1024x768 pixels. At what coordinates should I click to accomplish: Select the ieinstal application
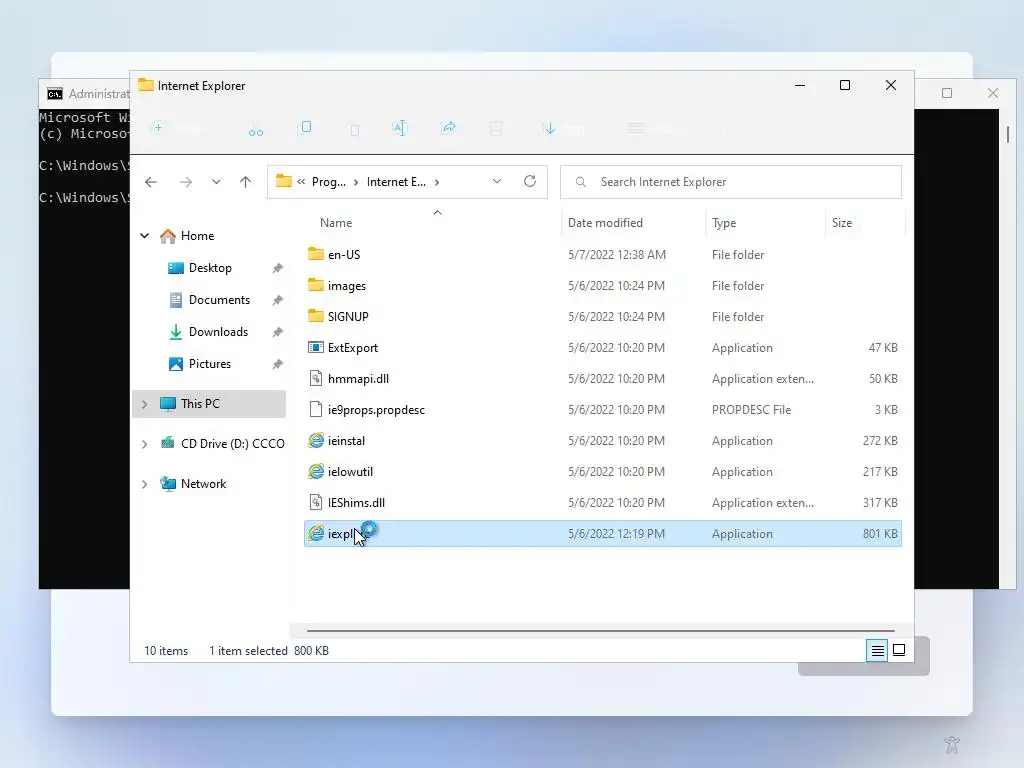[x=346, y=441]
